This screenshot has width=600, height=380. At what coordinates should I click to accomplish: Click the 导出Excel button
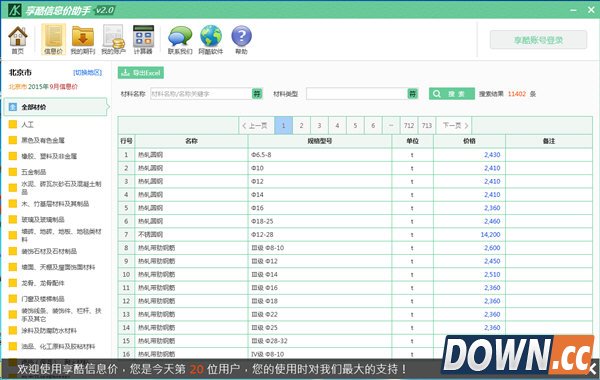[141, 73]
